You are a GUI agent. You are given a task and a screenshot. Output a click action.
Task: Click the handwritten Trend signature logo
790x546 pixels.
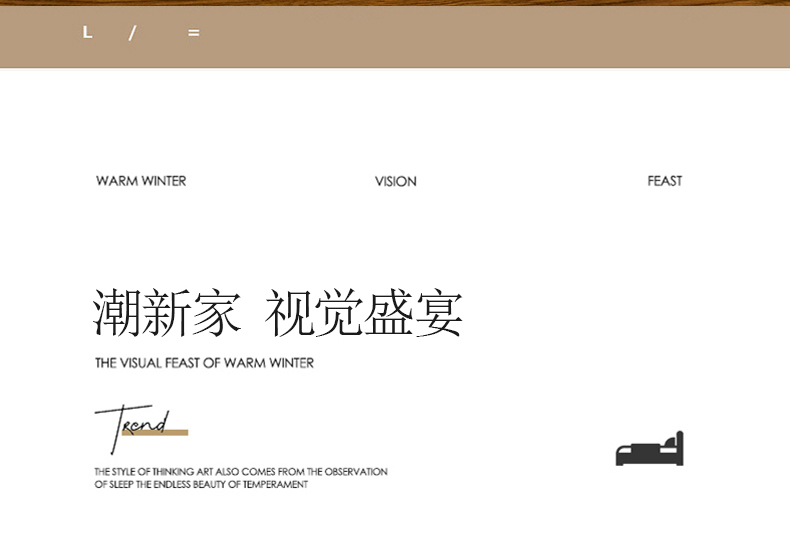point(134,426)
